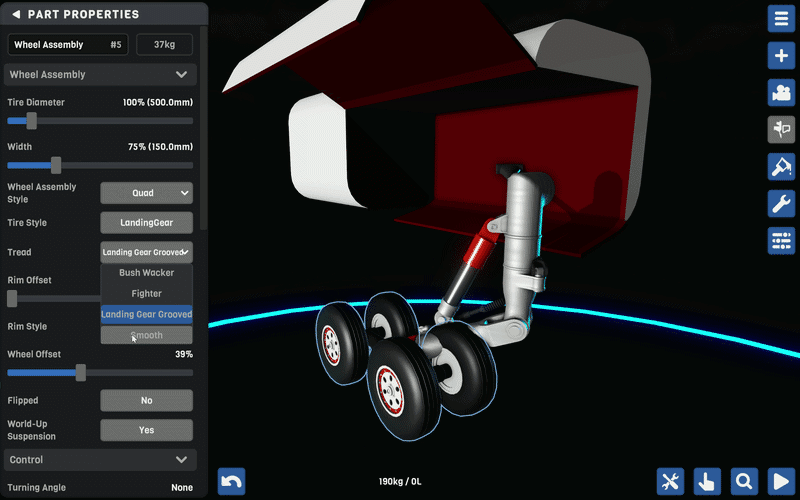Toggle World-Up Suspension from Yes
800x500 pixels.
146,430
